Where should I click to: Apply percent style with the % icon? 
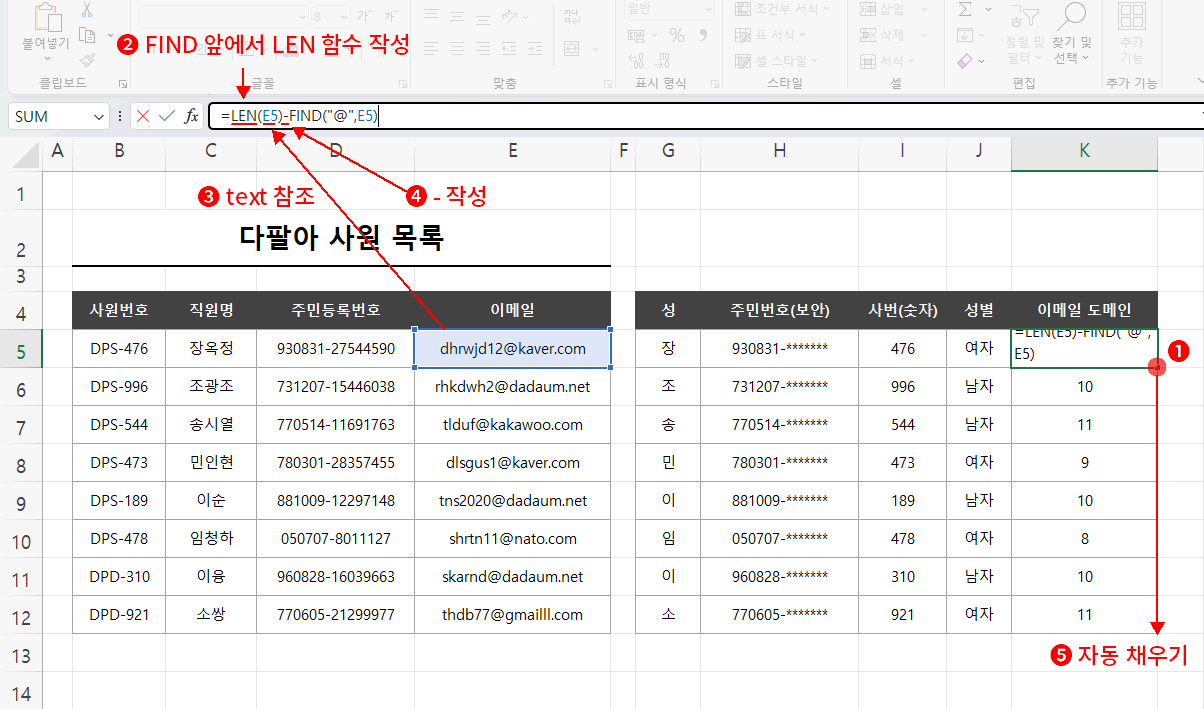(x=677, y=36)
